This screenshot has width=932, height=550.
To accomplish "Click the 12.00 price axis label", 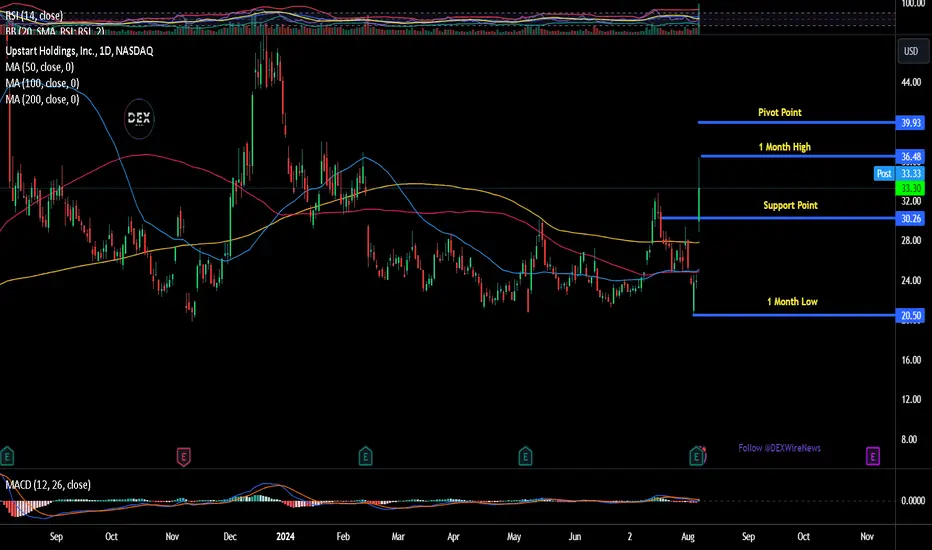I will (x=911, y=399).
